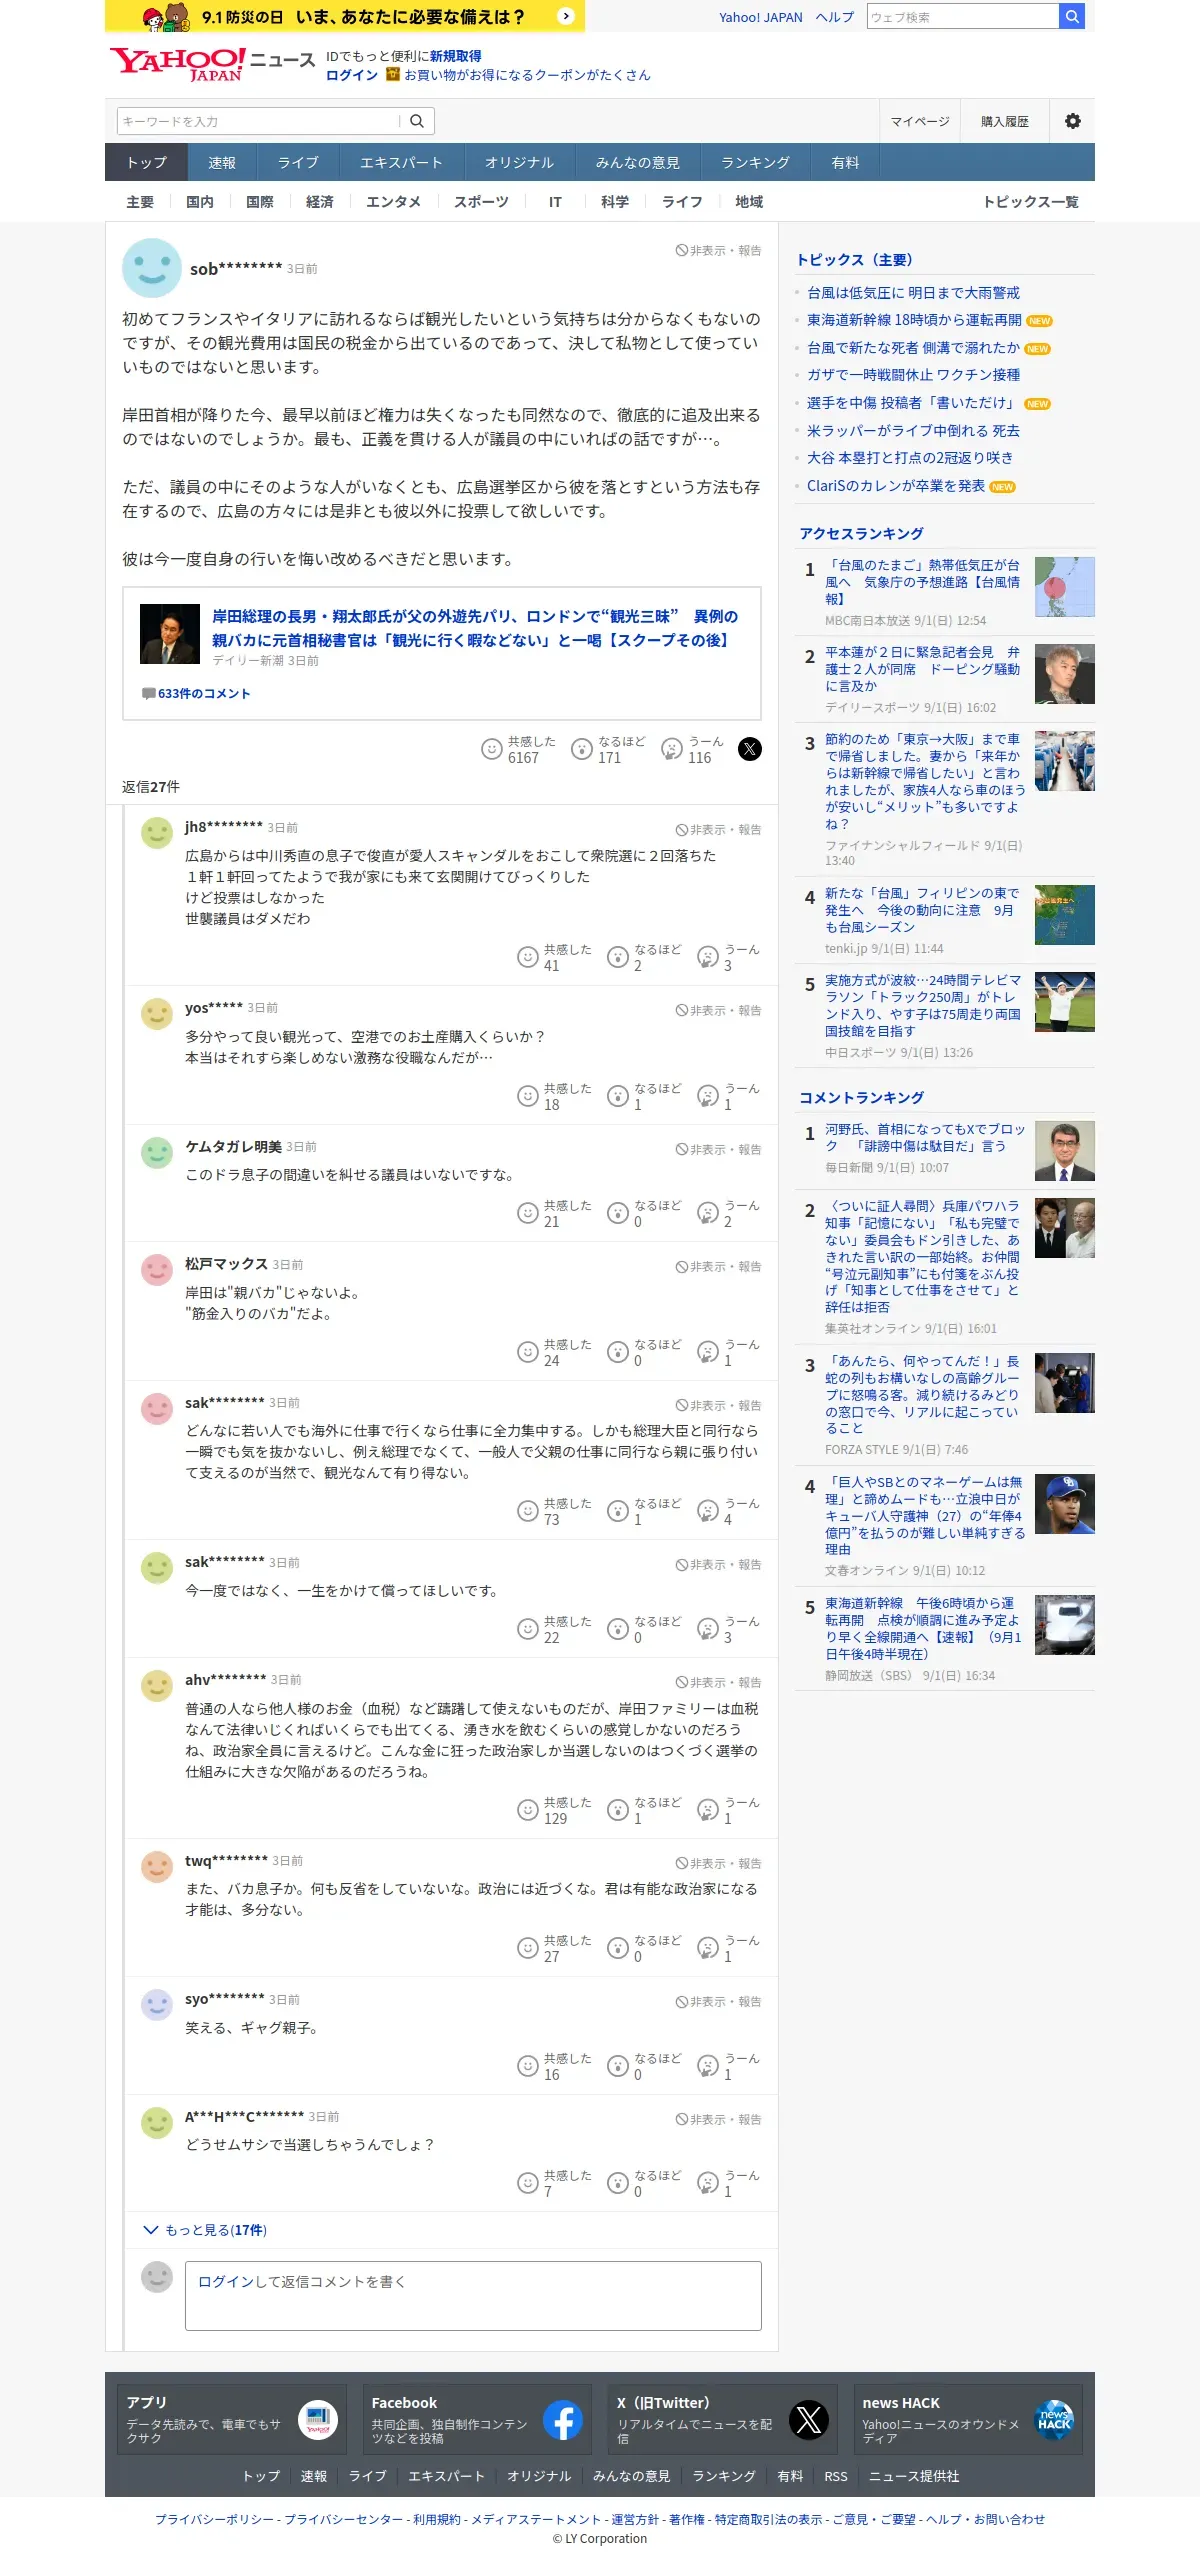
Task: Click うーん on ケムタガレ明美 reply
Action: (x=728, y=1213)
